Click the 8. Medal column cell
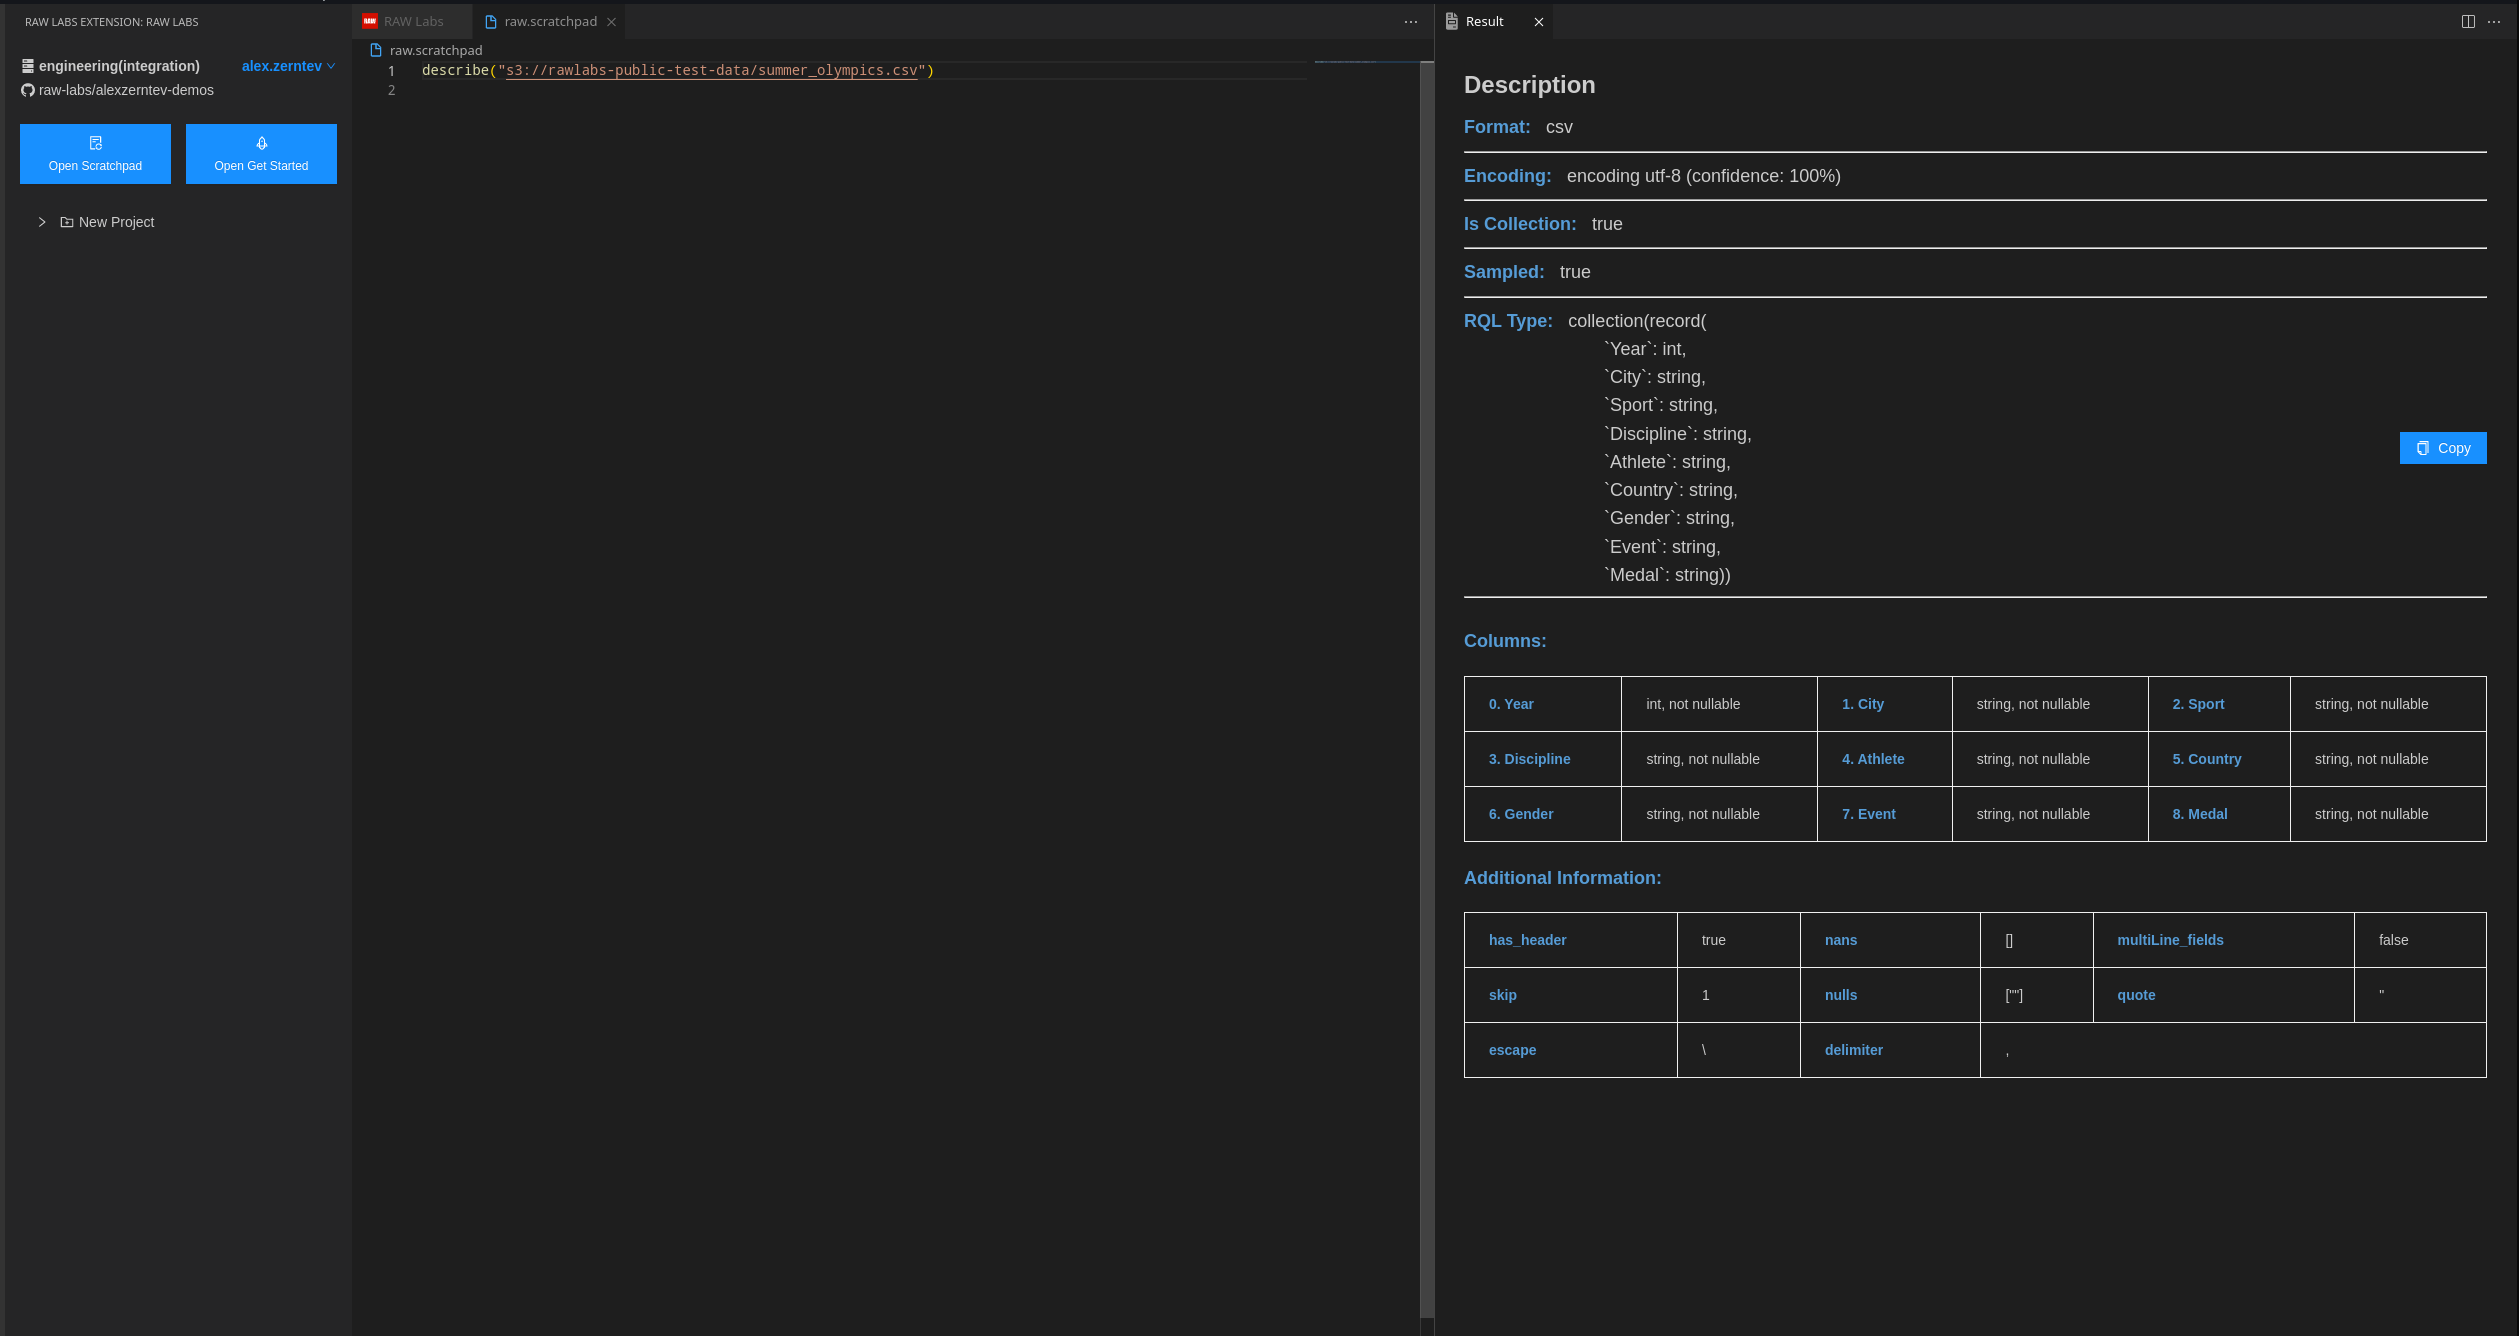Viewport: 2519px width, 1336px height. (2219, 814)
